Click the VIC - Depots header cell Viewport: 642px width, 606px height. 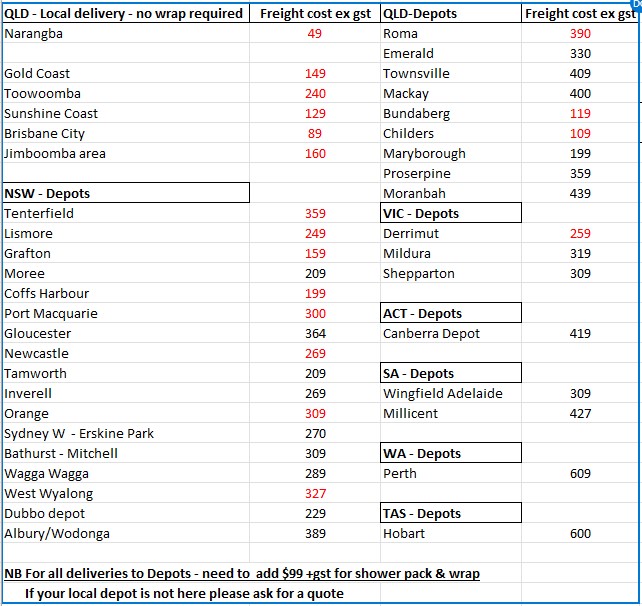tap(451, 213)
